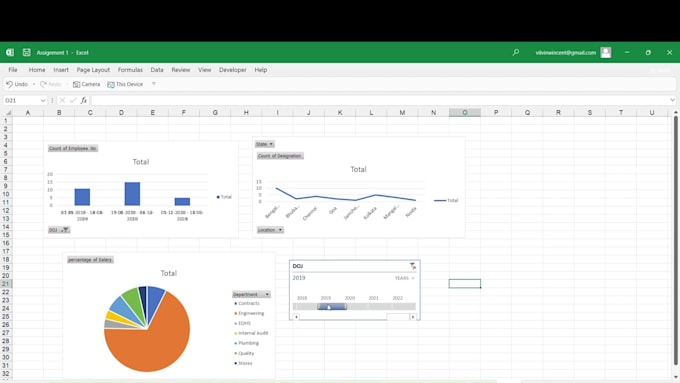Click the enter checkmark in formula bar
The width and height of the screenshot is (680, 383).
[73, 100]
